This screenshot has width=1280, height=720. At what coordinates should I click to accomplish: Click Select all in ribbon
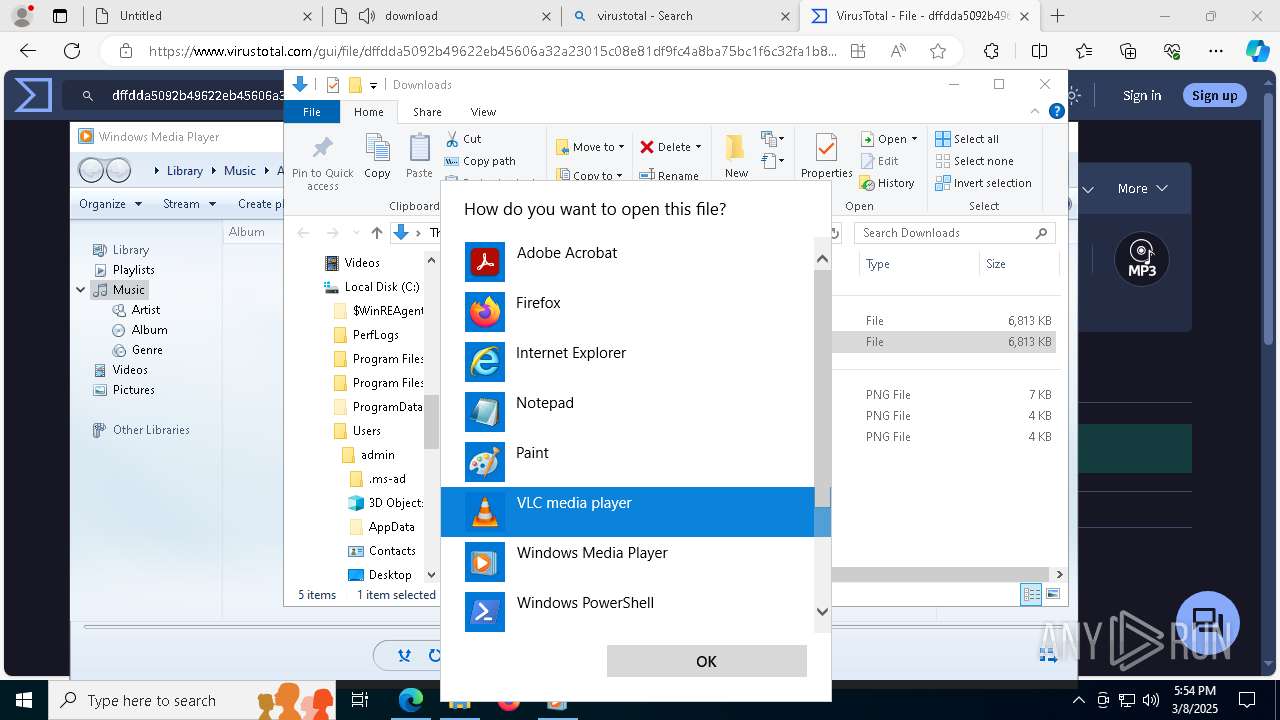click(x=966, y=139)
